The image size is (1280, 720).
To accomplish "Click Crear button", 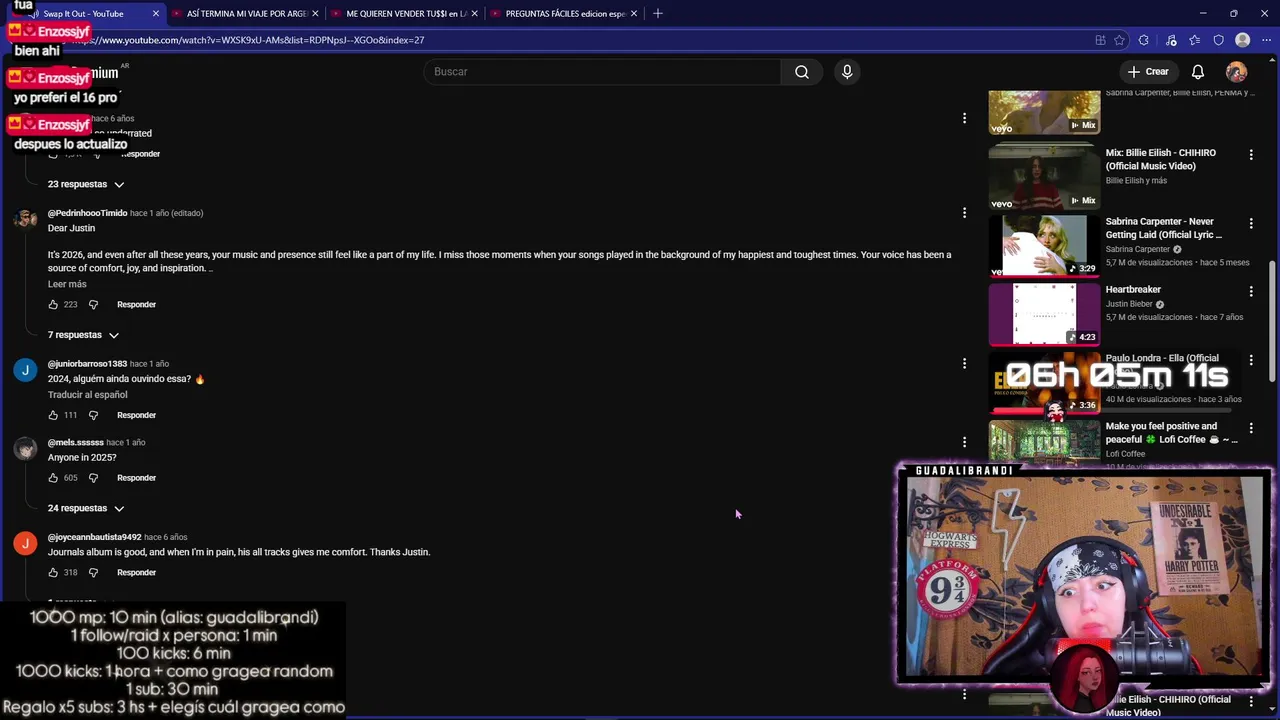I will (1148, 72).
